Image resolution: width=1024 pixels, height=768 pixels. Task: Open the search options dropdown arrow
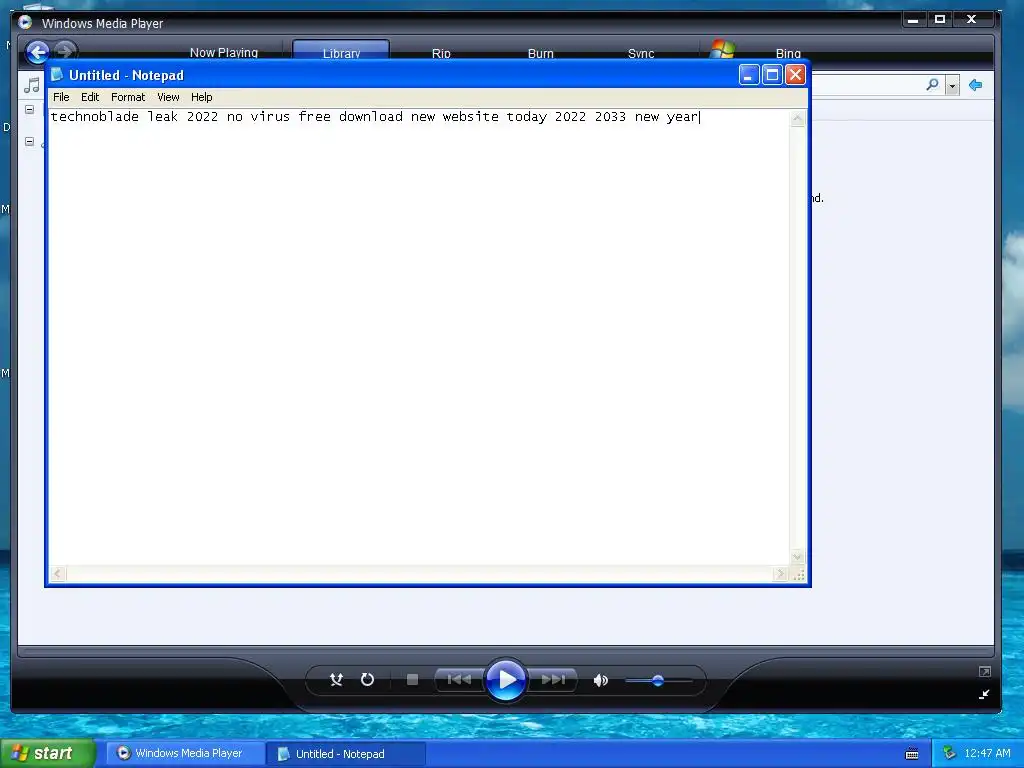952,86
